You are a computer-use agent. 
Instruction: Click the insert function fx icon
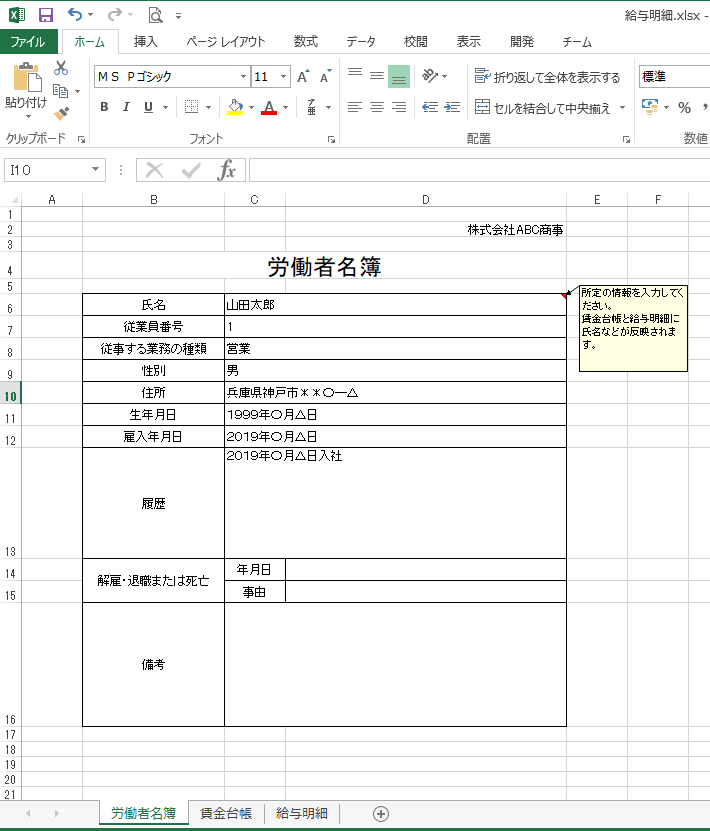(x=227, y=170)
